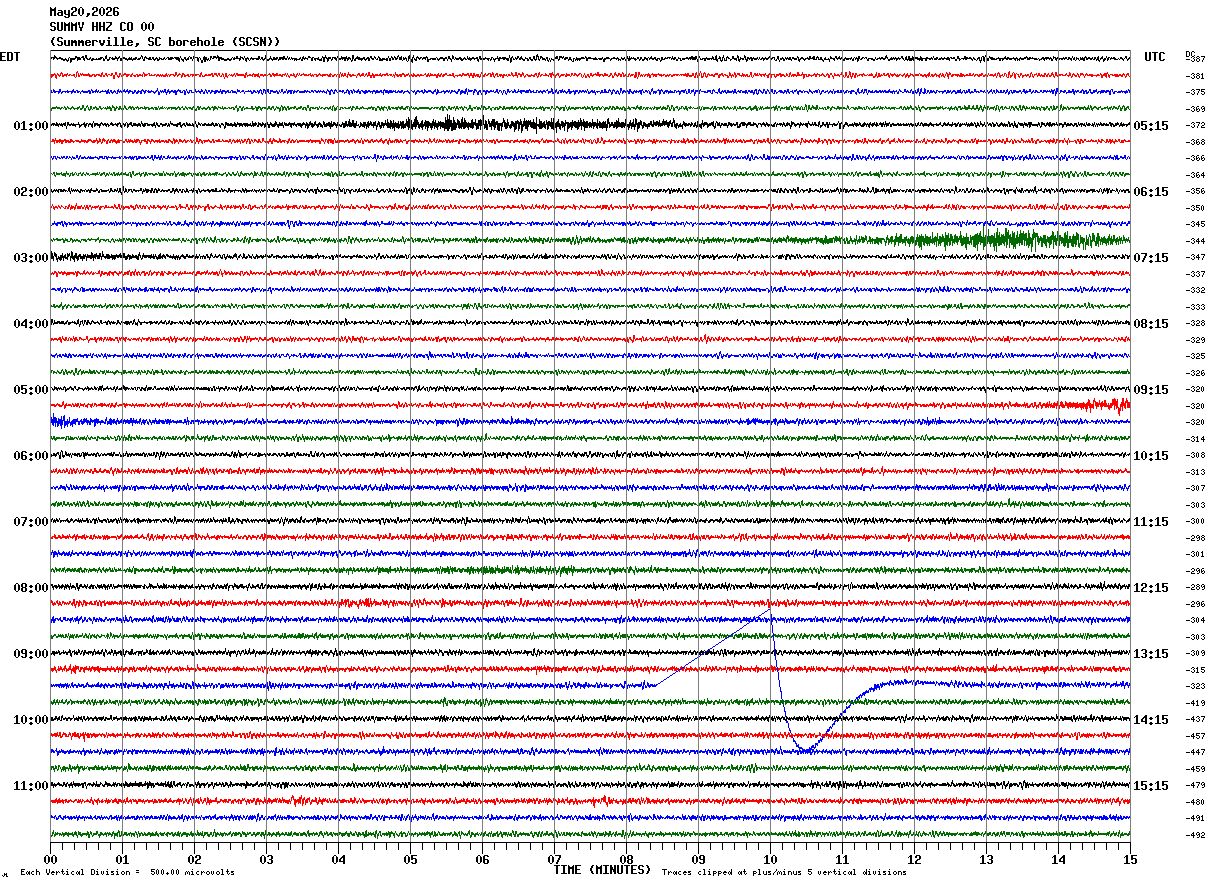This screenshot has width=1210, height=886.
Task: Select the SUMMV HHZ CO 00 station label
Action: (x=102, y=27)
